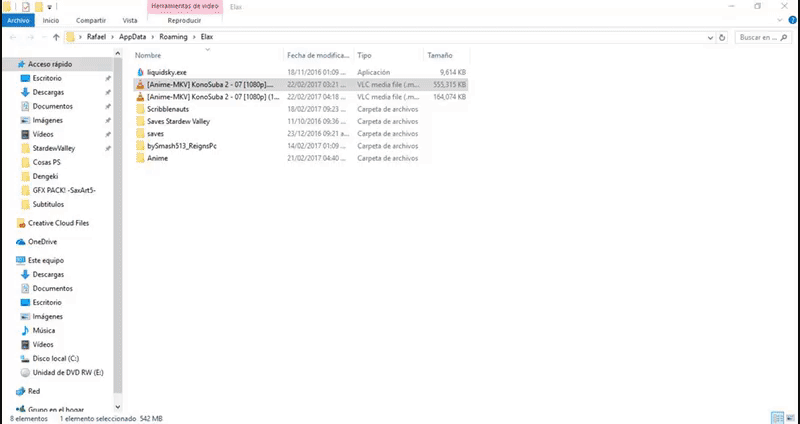Collapse the ribbon with the chevron
The height and width of the screenshot is (424, 800).
(780, 20)
